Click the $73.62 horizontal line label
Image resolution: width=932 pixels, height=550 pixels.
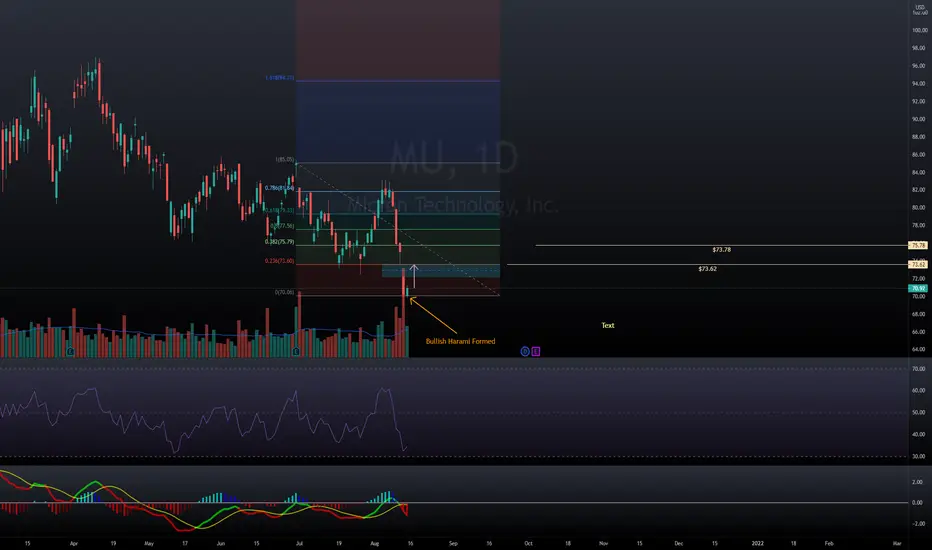[707, 269]
